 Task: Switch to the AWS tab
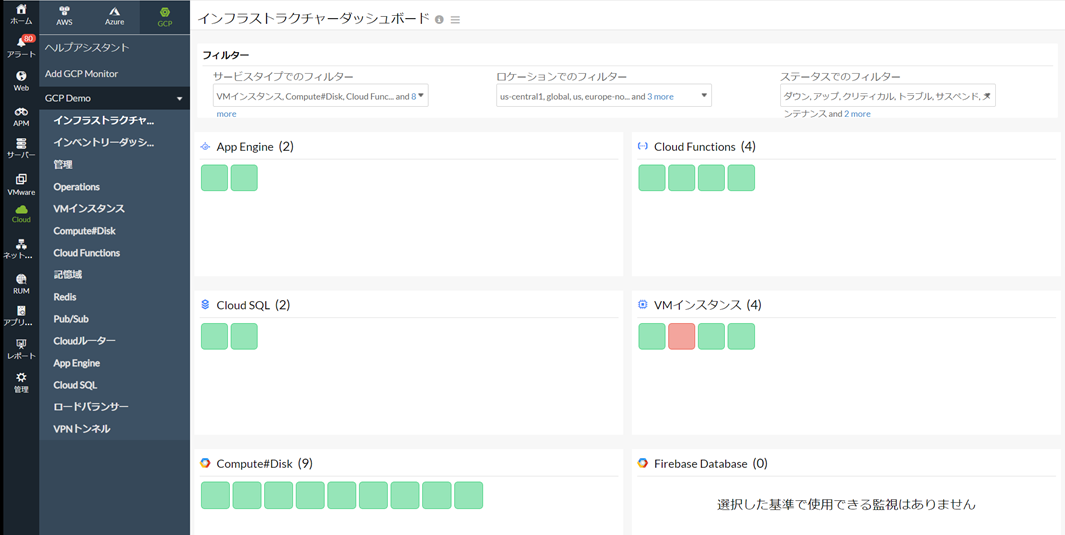pyautogui.click(x=64, y=16)
